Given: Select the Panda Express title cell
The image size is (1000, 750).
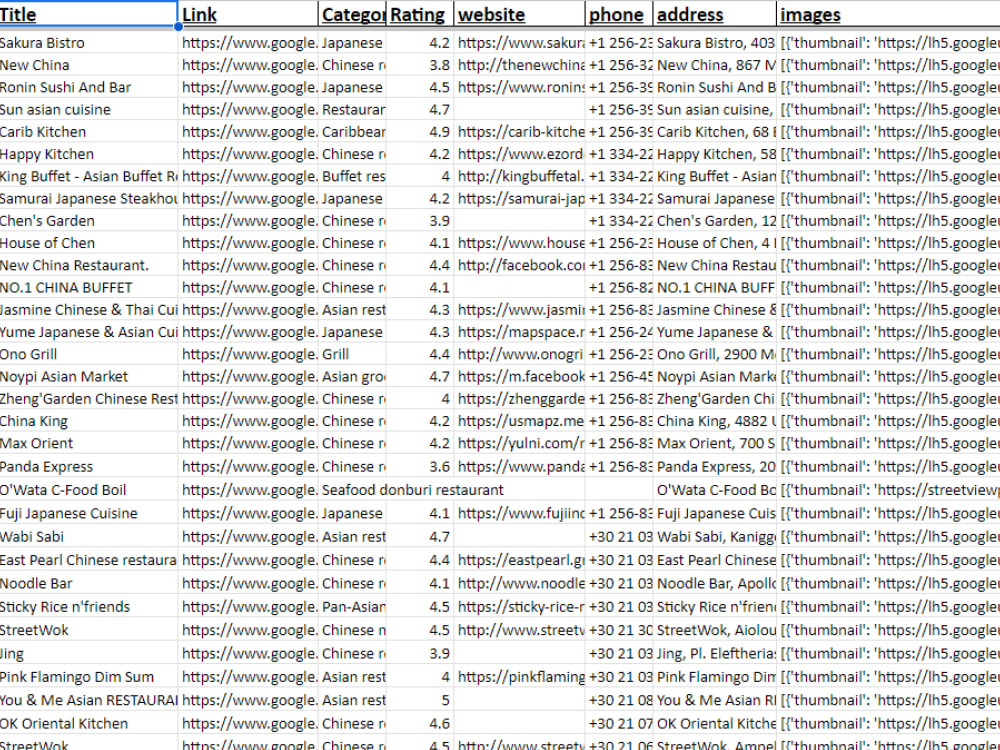Looking at the screenshot, I should [x=88, y=467].
